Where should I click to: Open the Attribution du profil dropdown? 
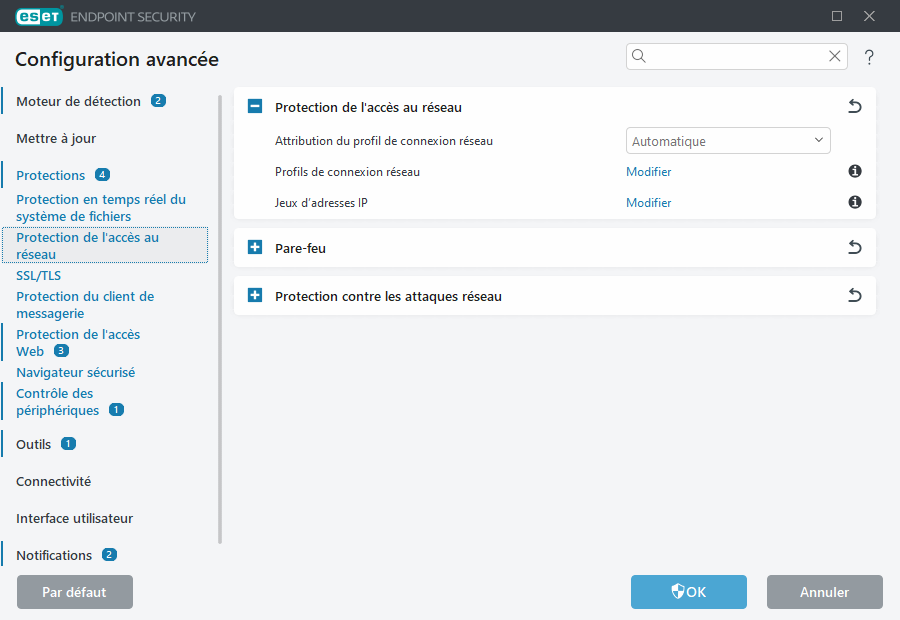pyautogui.click(x=728, y=140)
